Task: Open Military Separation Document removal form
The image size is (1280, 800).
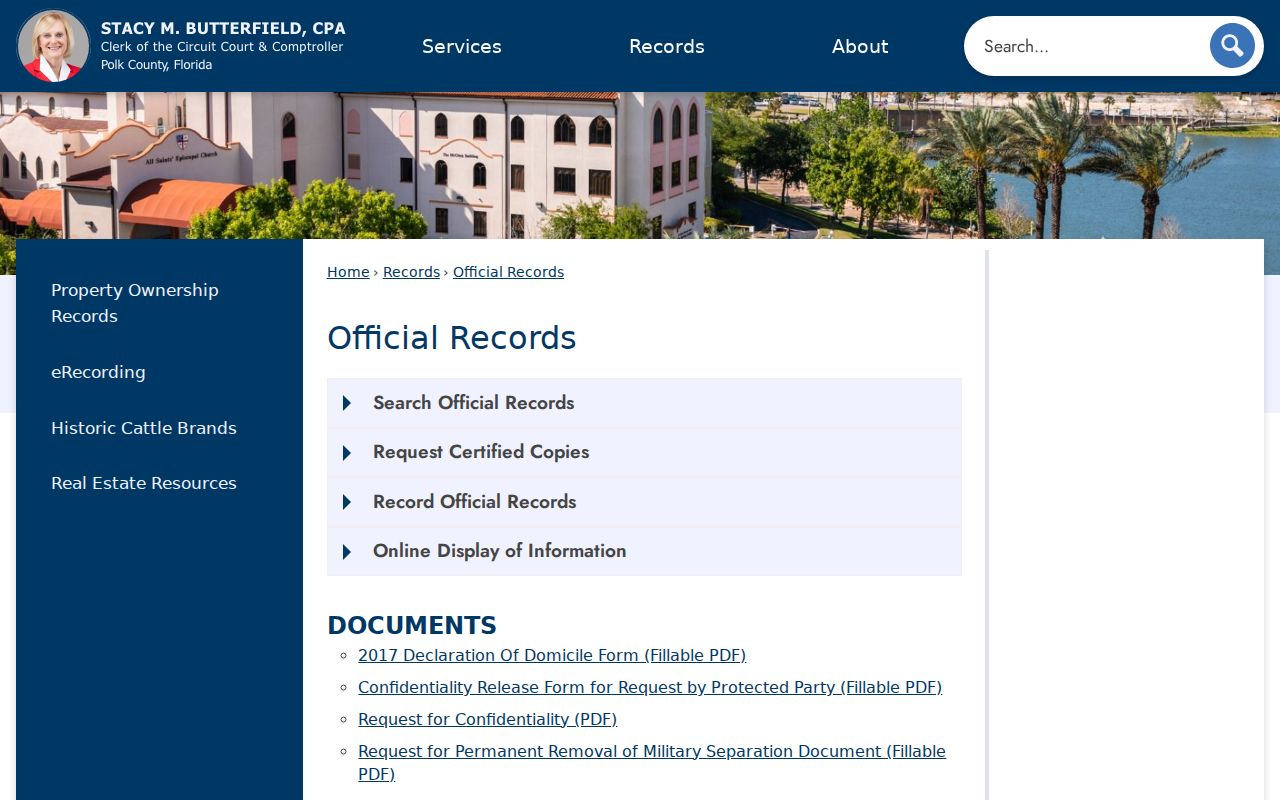Action: tap(652, 763)
